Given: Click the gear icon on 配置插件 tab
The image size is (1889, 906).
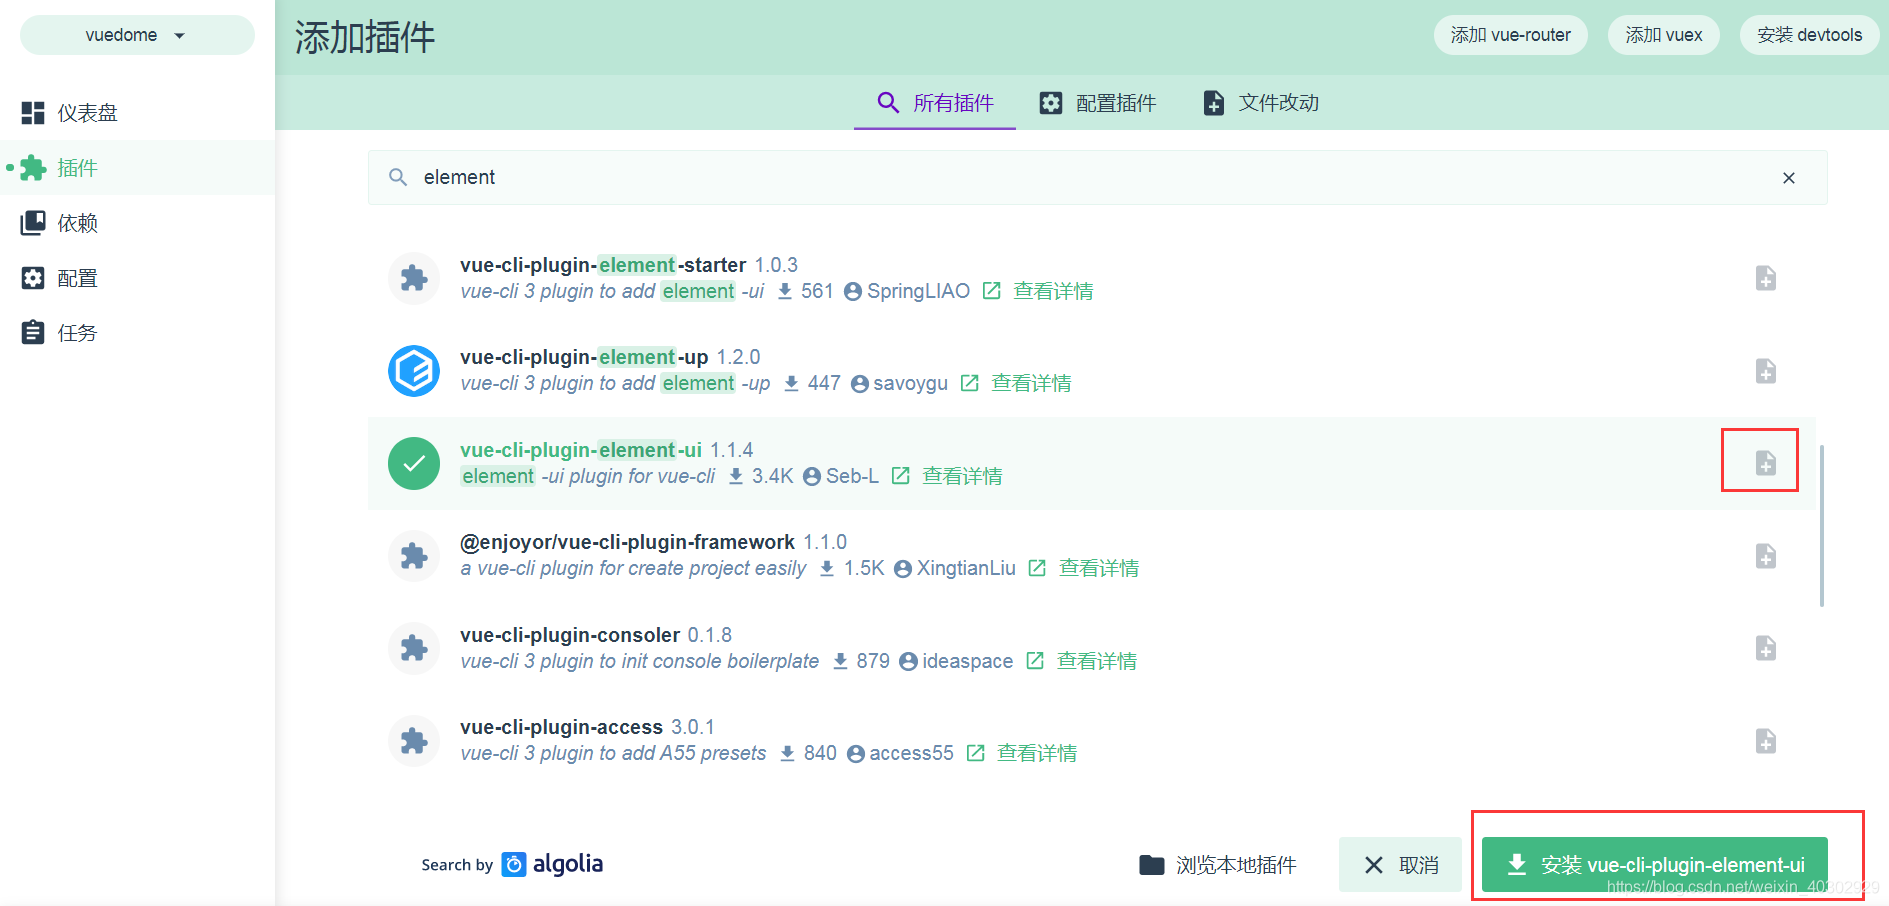Looking at the screenshot, I should pyautogui.click(x=1051, y=103).
